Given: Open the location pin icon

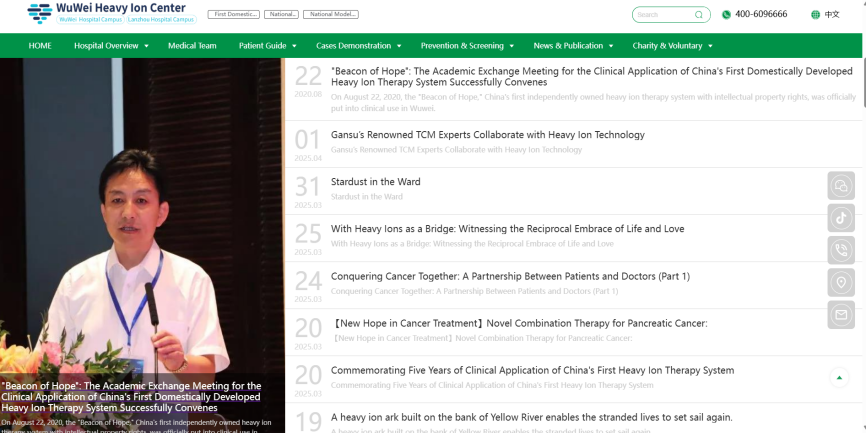Looking at the screenshot, I should [841, 282].
